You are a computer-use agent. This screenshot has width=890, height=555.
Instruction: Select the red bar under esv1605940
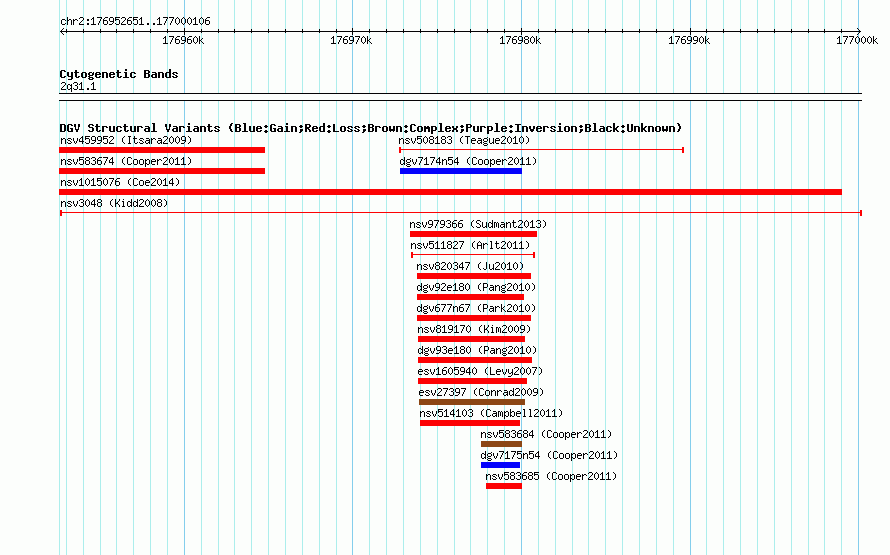coord(472,381)
